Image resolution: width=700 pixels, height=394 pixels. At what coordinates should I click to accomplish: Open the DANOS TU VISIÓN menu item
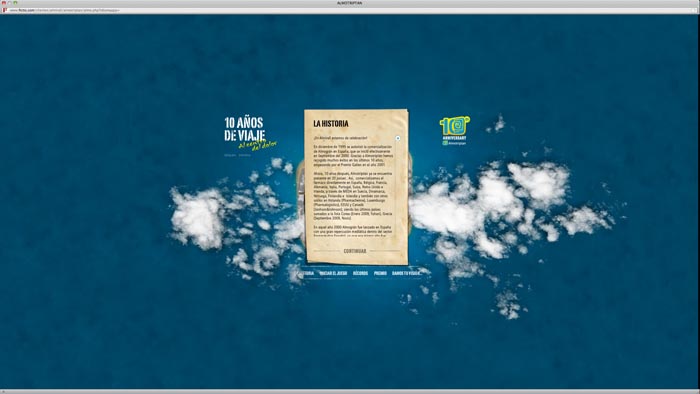pos(406,273)
